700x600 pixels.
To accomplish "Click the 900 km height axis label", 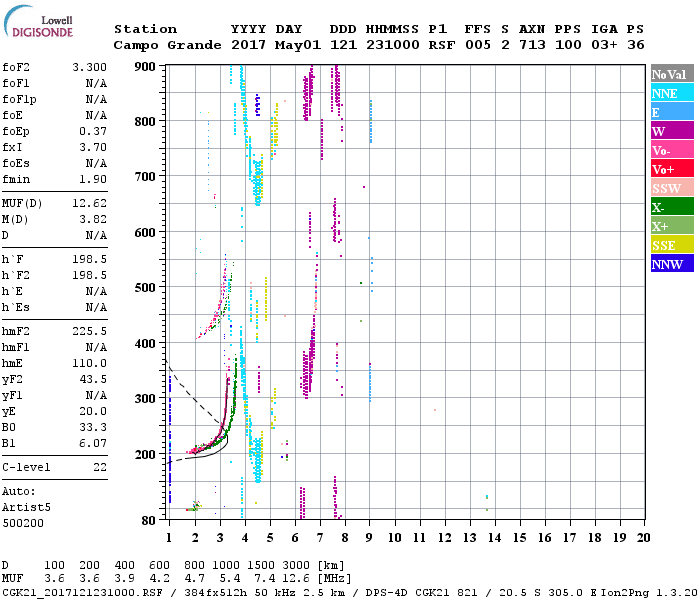I will pos(149,67).
